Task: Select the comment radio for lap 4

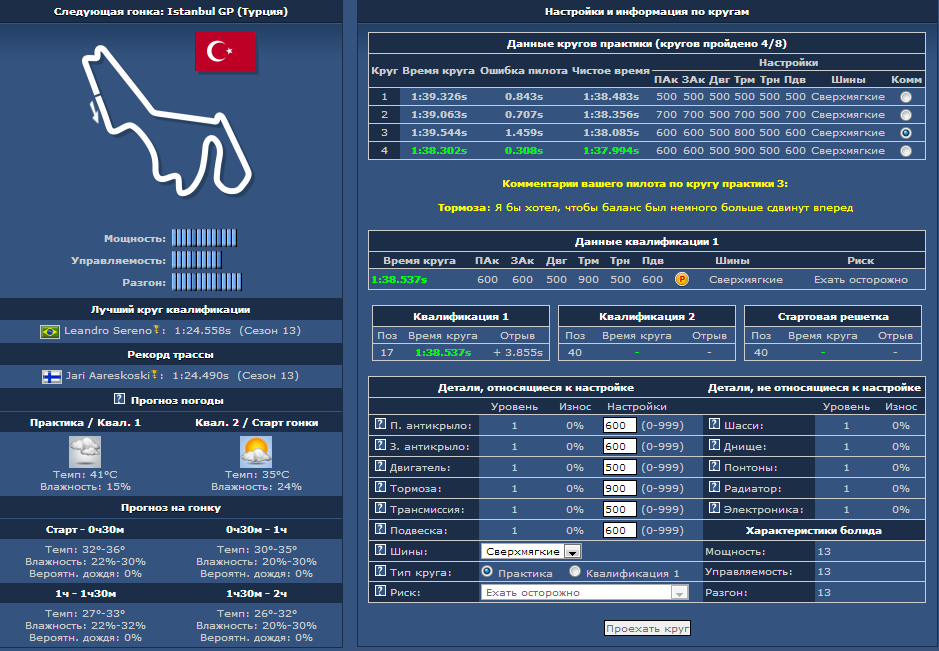Action: click(x=906, y=151)
